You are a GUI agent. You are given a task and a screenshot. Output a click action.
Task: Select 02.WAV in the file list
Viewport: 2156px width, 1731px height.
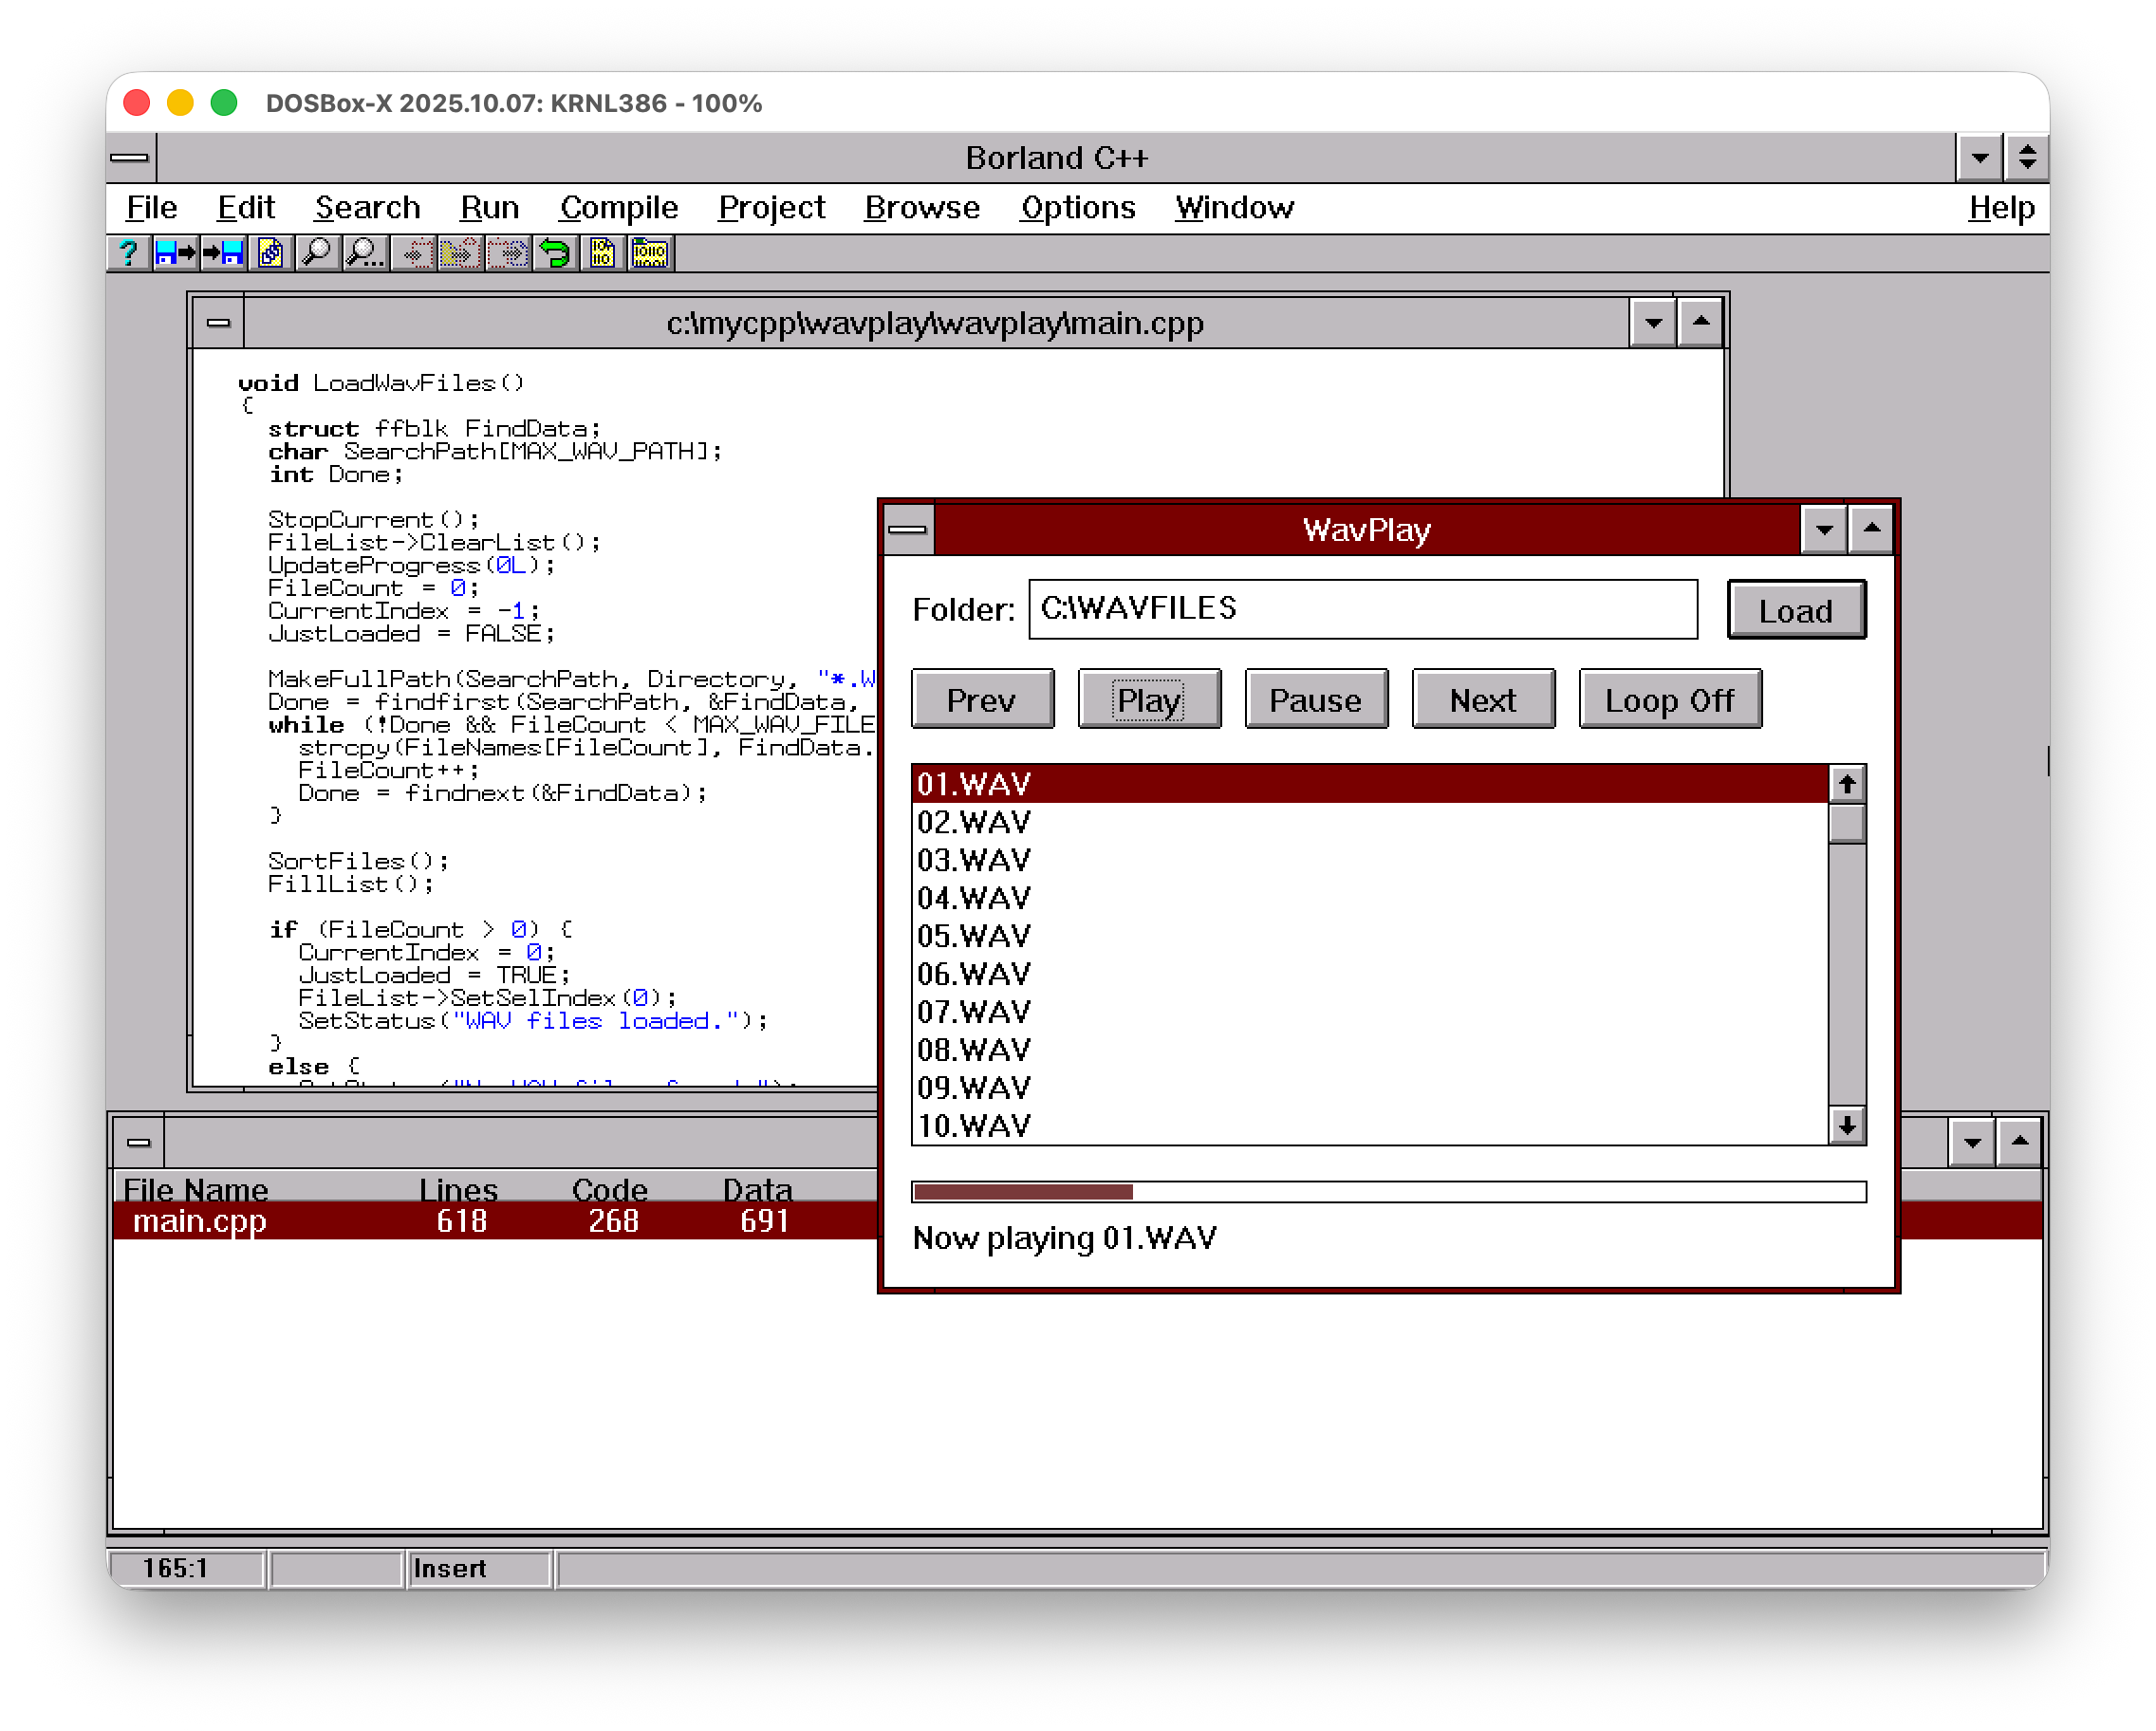tap(1371, 823)
